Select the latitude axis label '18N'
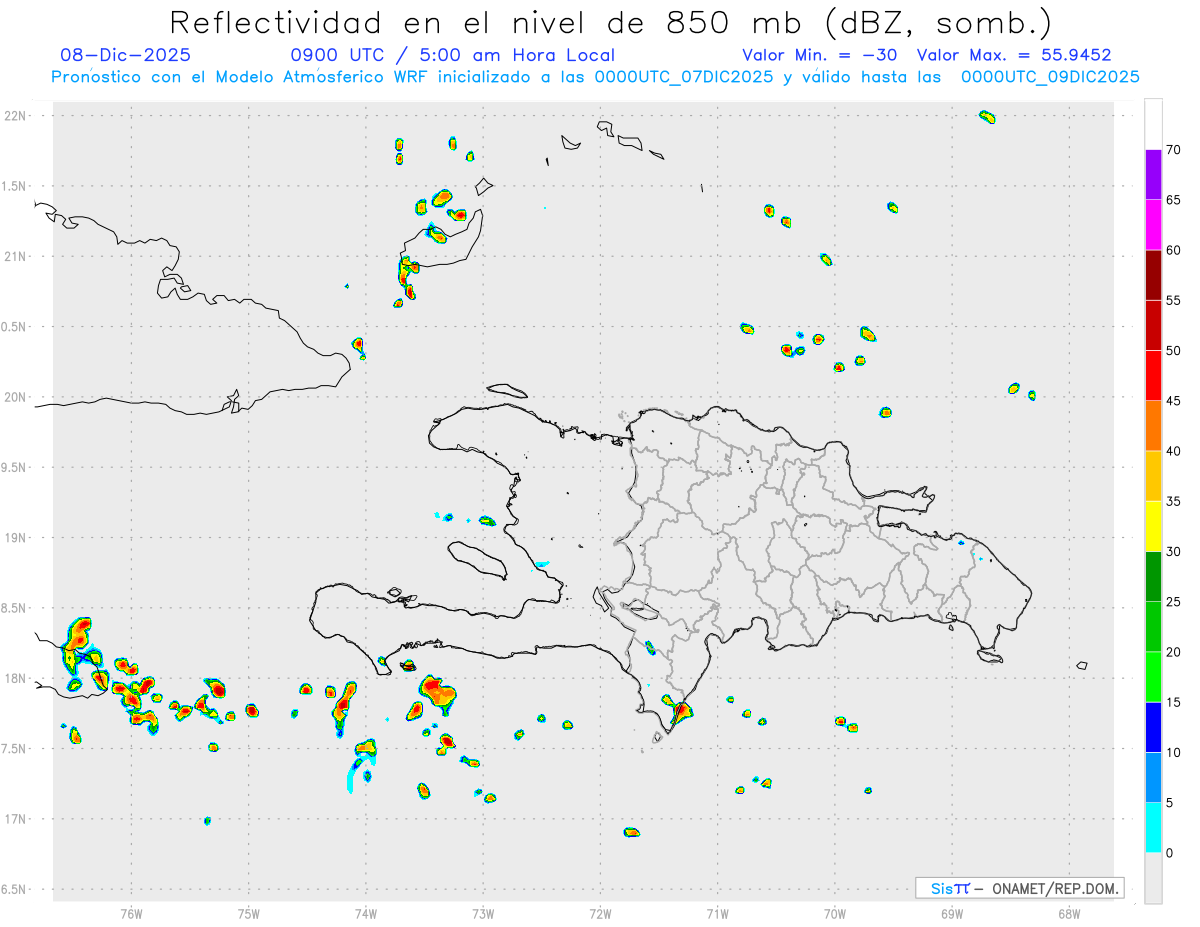The height and width of the screenshot is (927, 1200). click(x=16, y=678)
